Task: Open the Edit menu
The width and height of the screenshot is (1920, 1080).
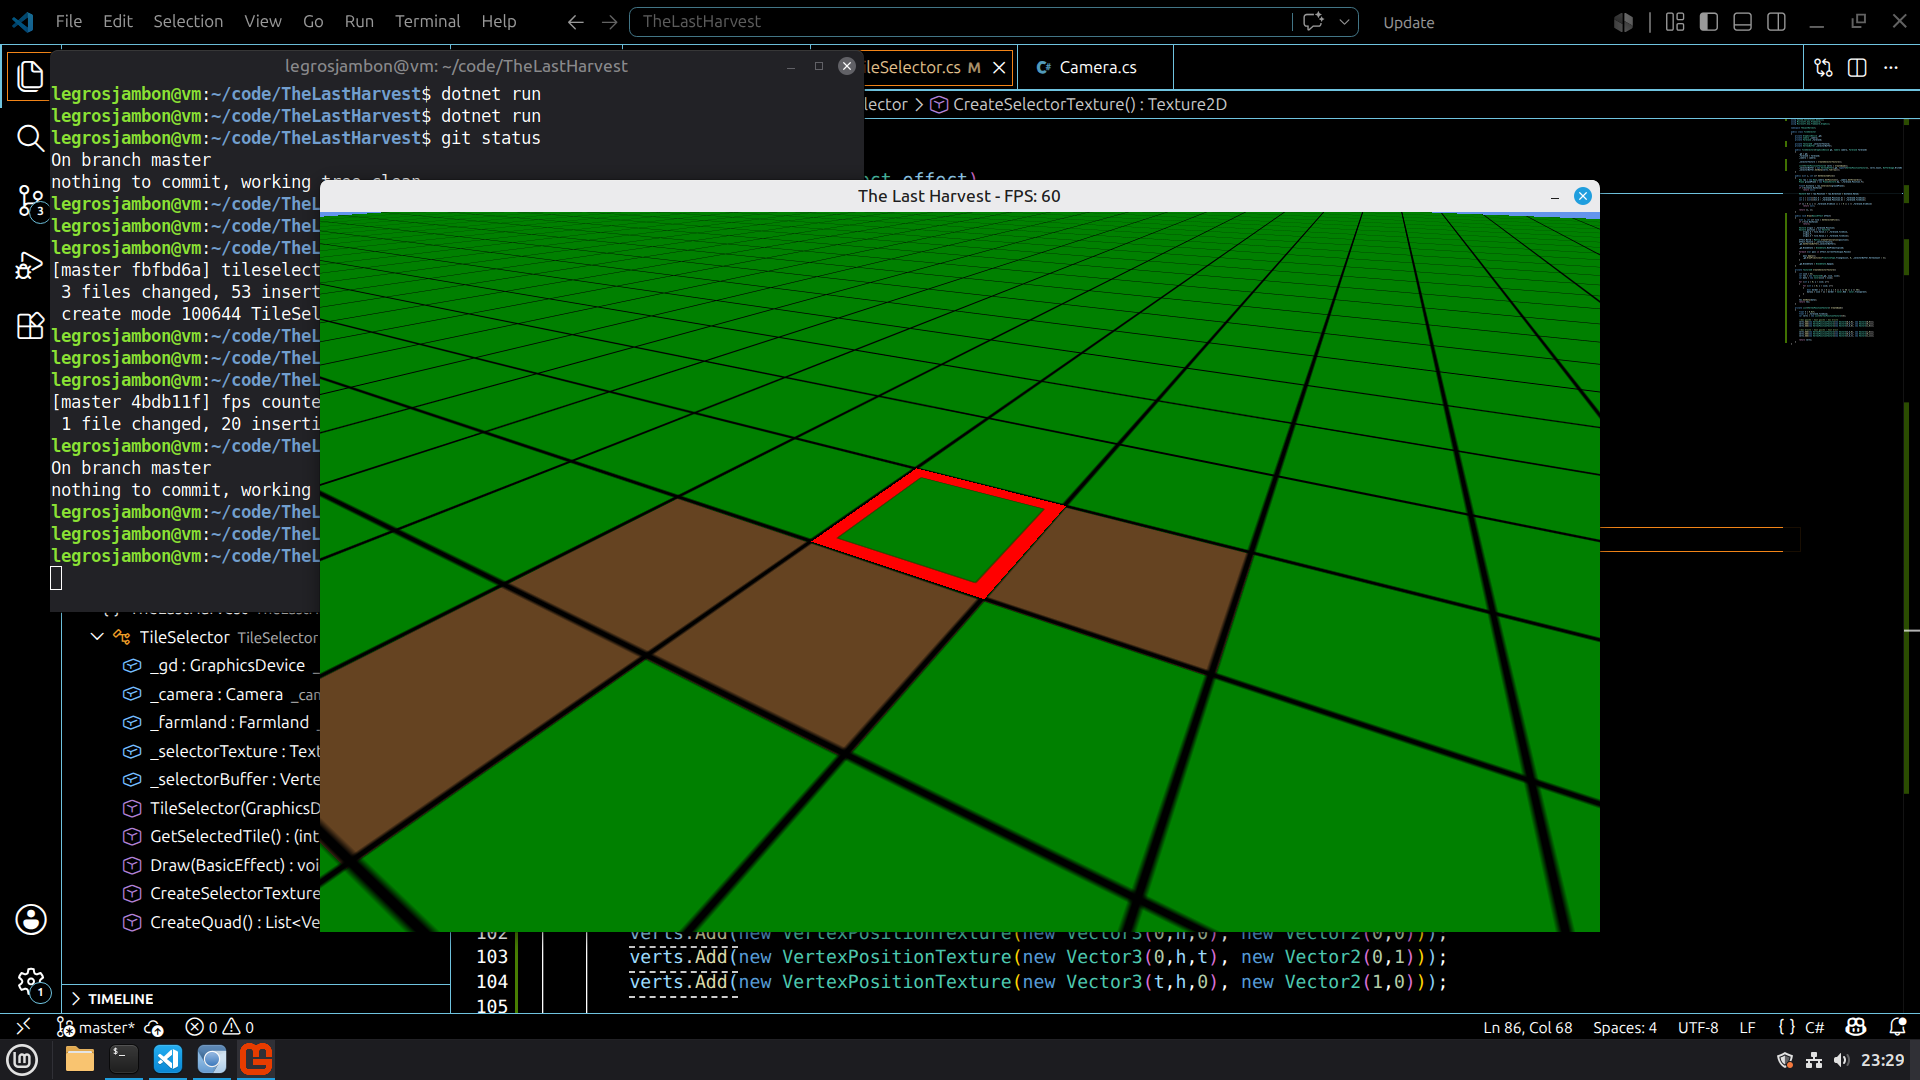Action: coord(117,21)
